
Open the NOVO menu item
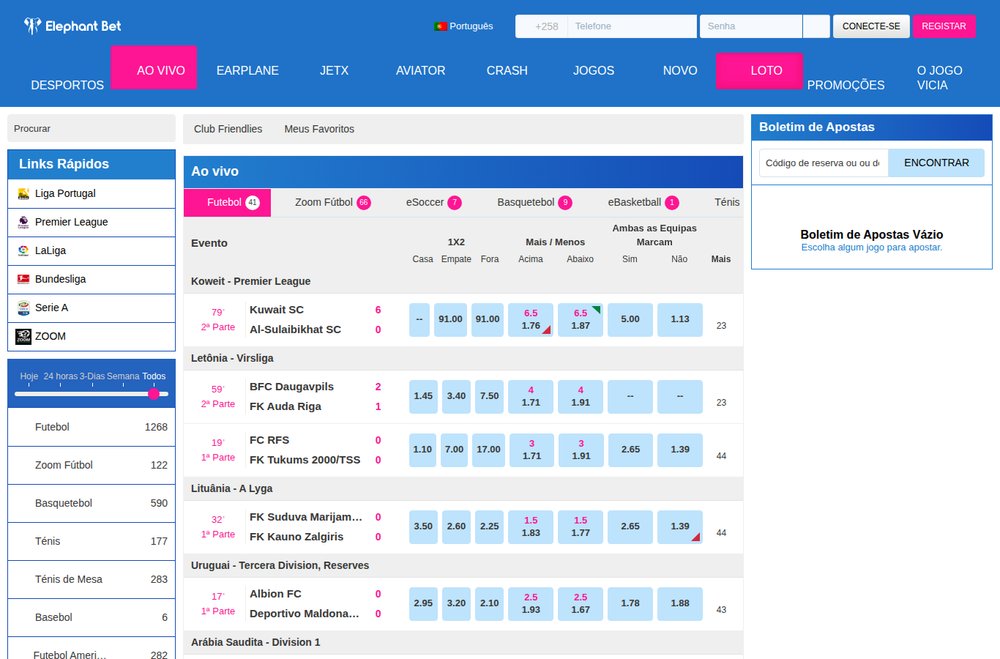tap(680, 70)
